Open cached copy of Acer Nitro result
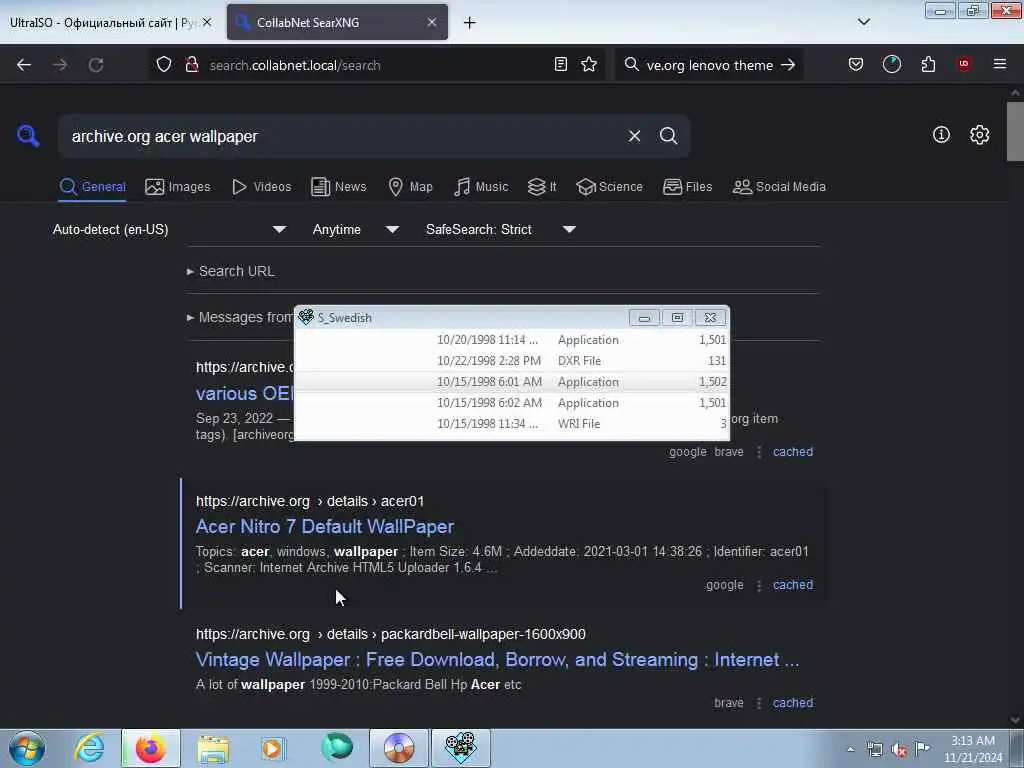This screenshot has width=1024, height=768. pyautogui.click(x=793, y=584)
